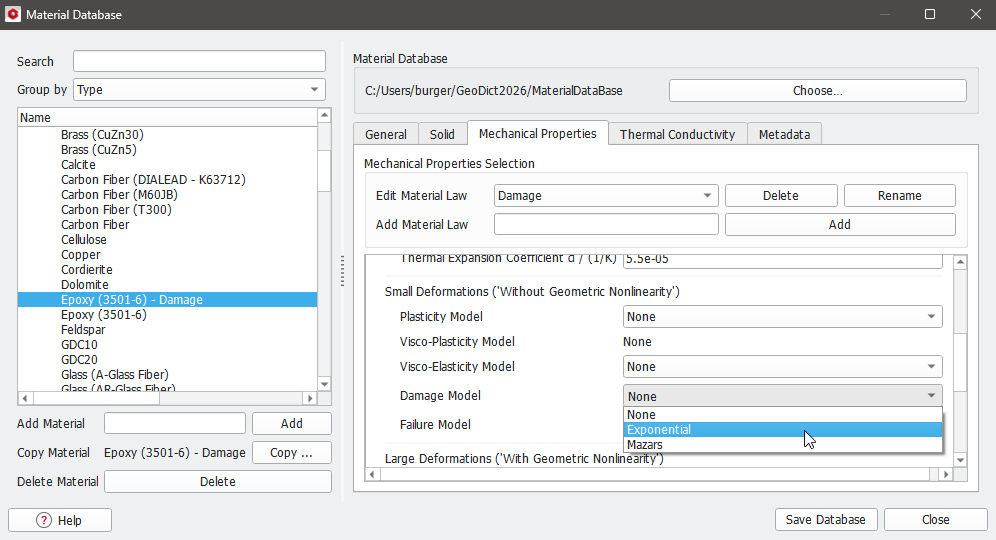The height and width of the screenshot is (540, 996).
Task: Click the Copy material button
Action: click(291, 453)
